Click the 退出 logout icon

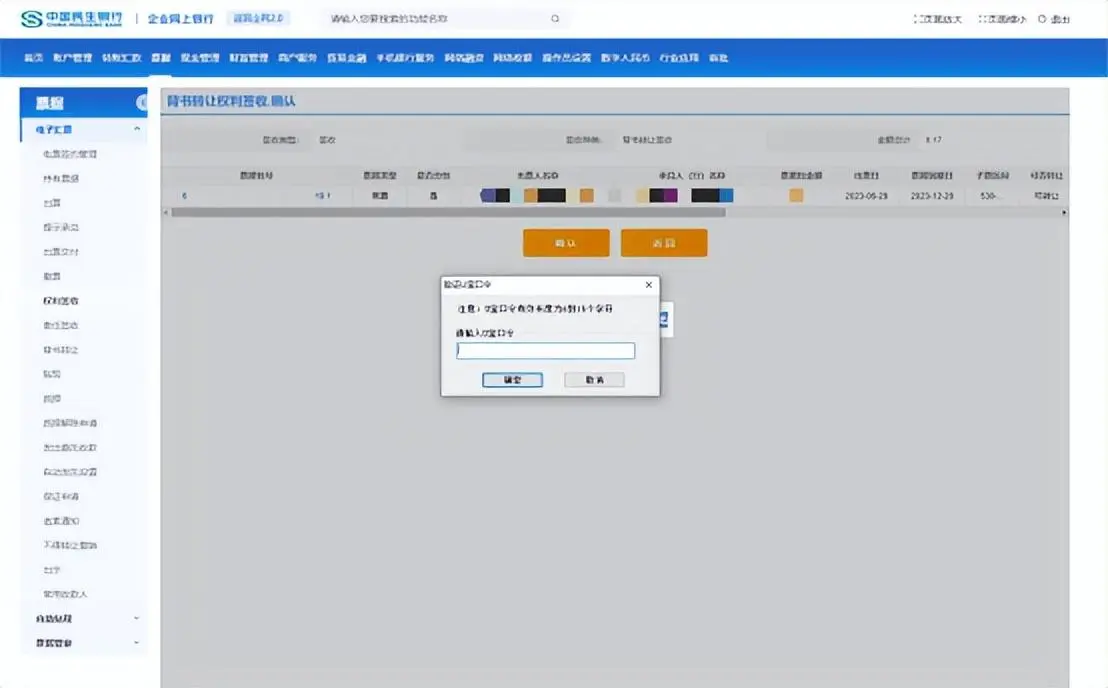tap(1042, 19)
